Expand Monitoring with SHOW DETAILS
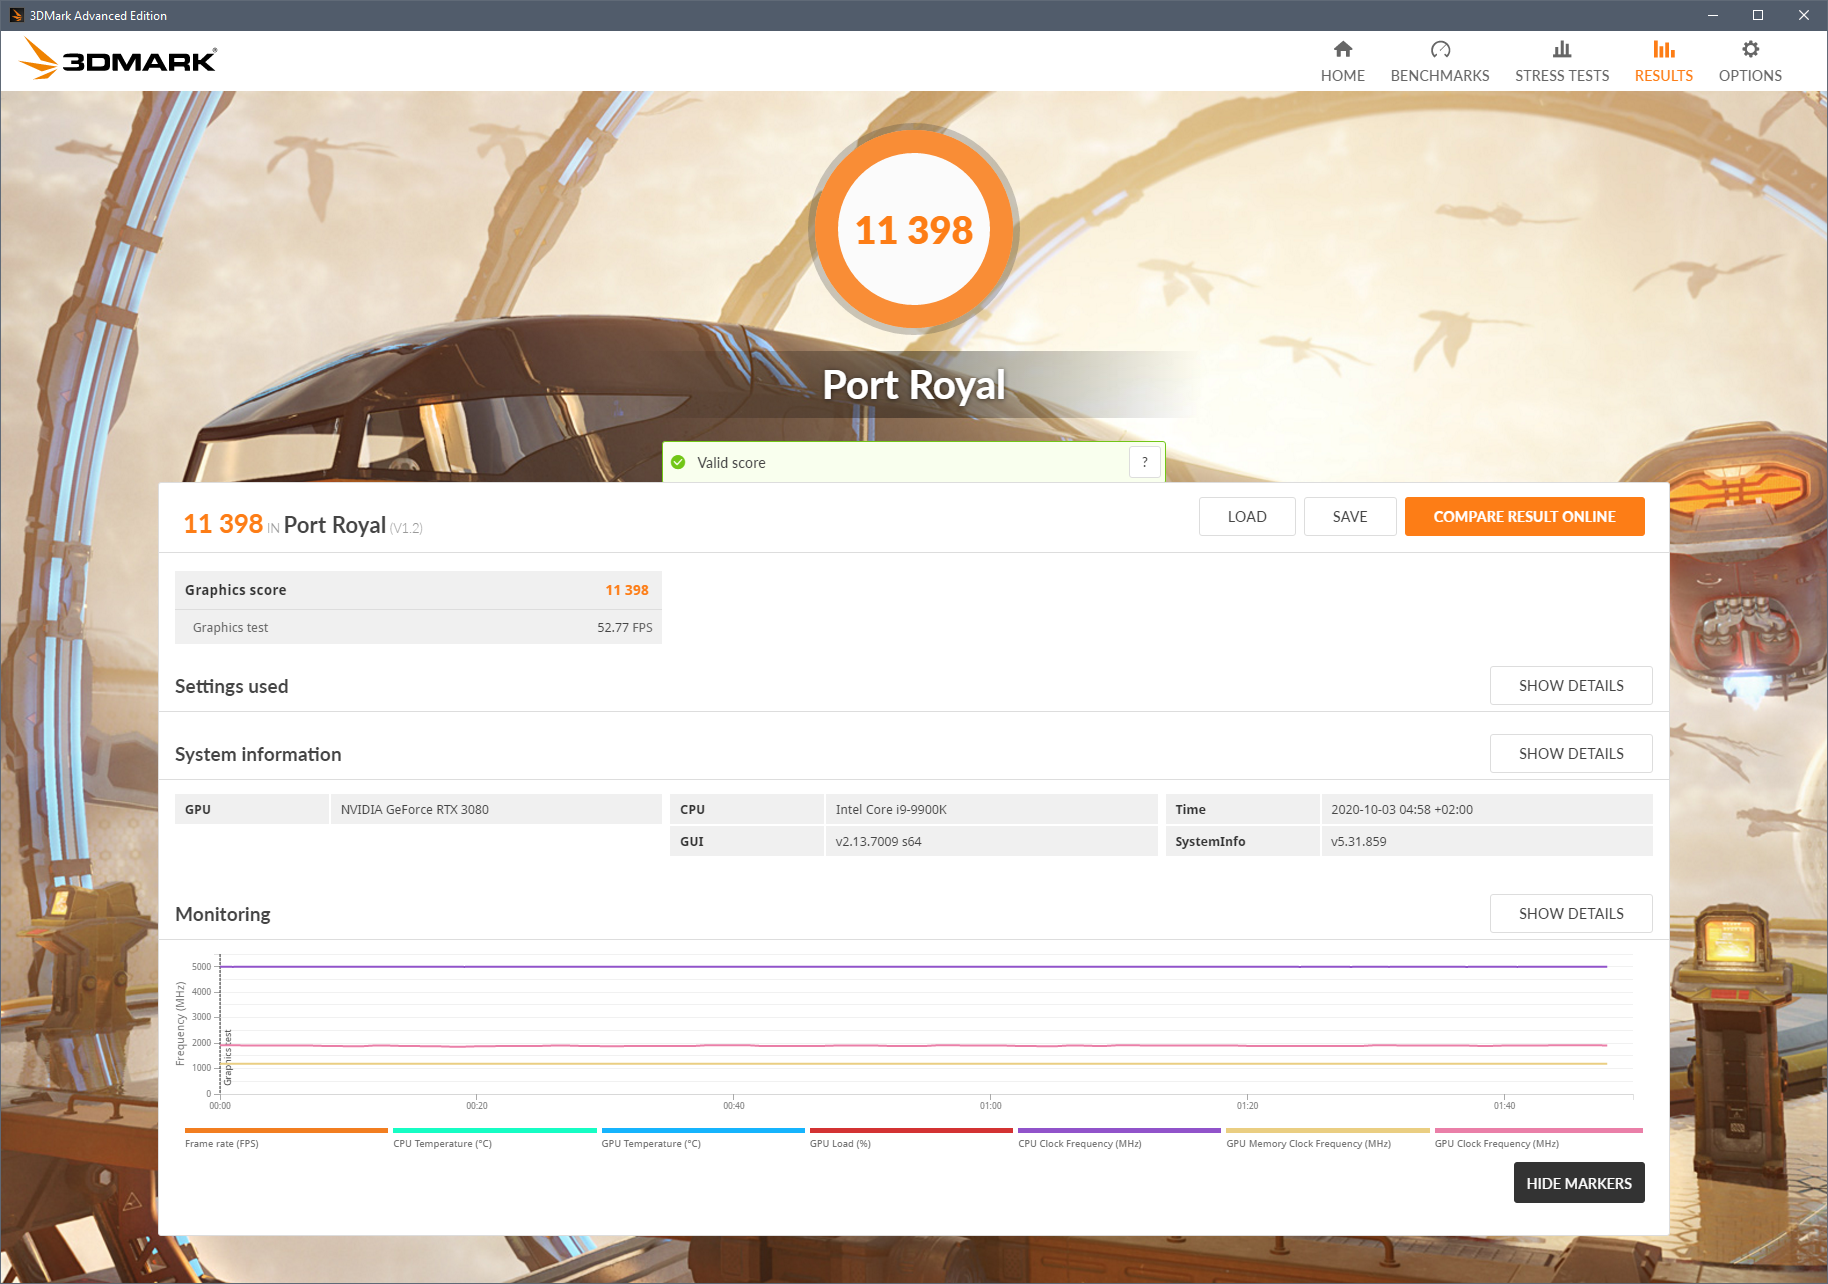The height and width of the screenshot is (1284, 1828). point(1571,913)
